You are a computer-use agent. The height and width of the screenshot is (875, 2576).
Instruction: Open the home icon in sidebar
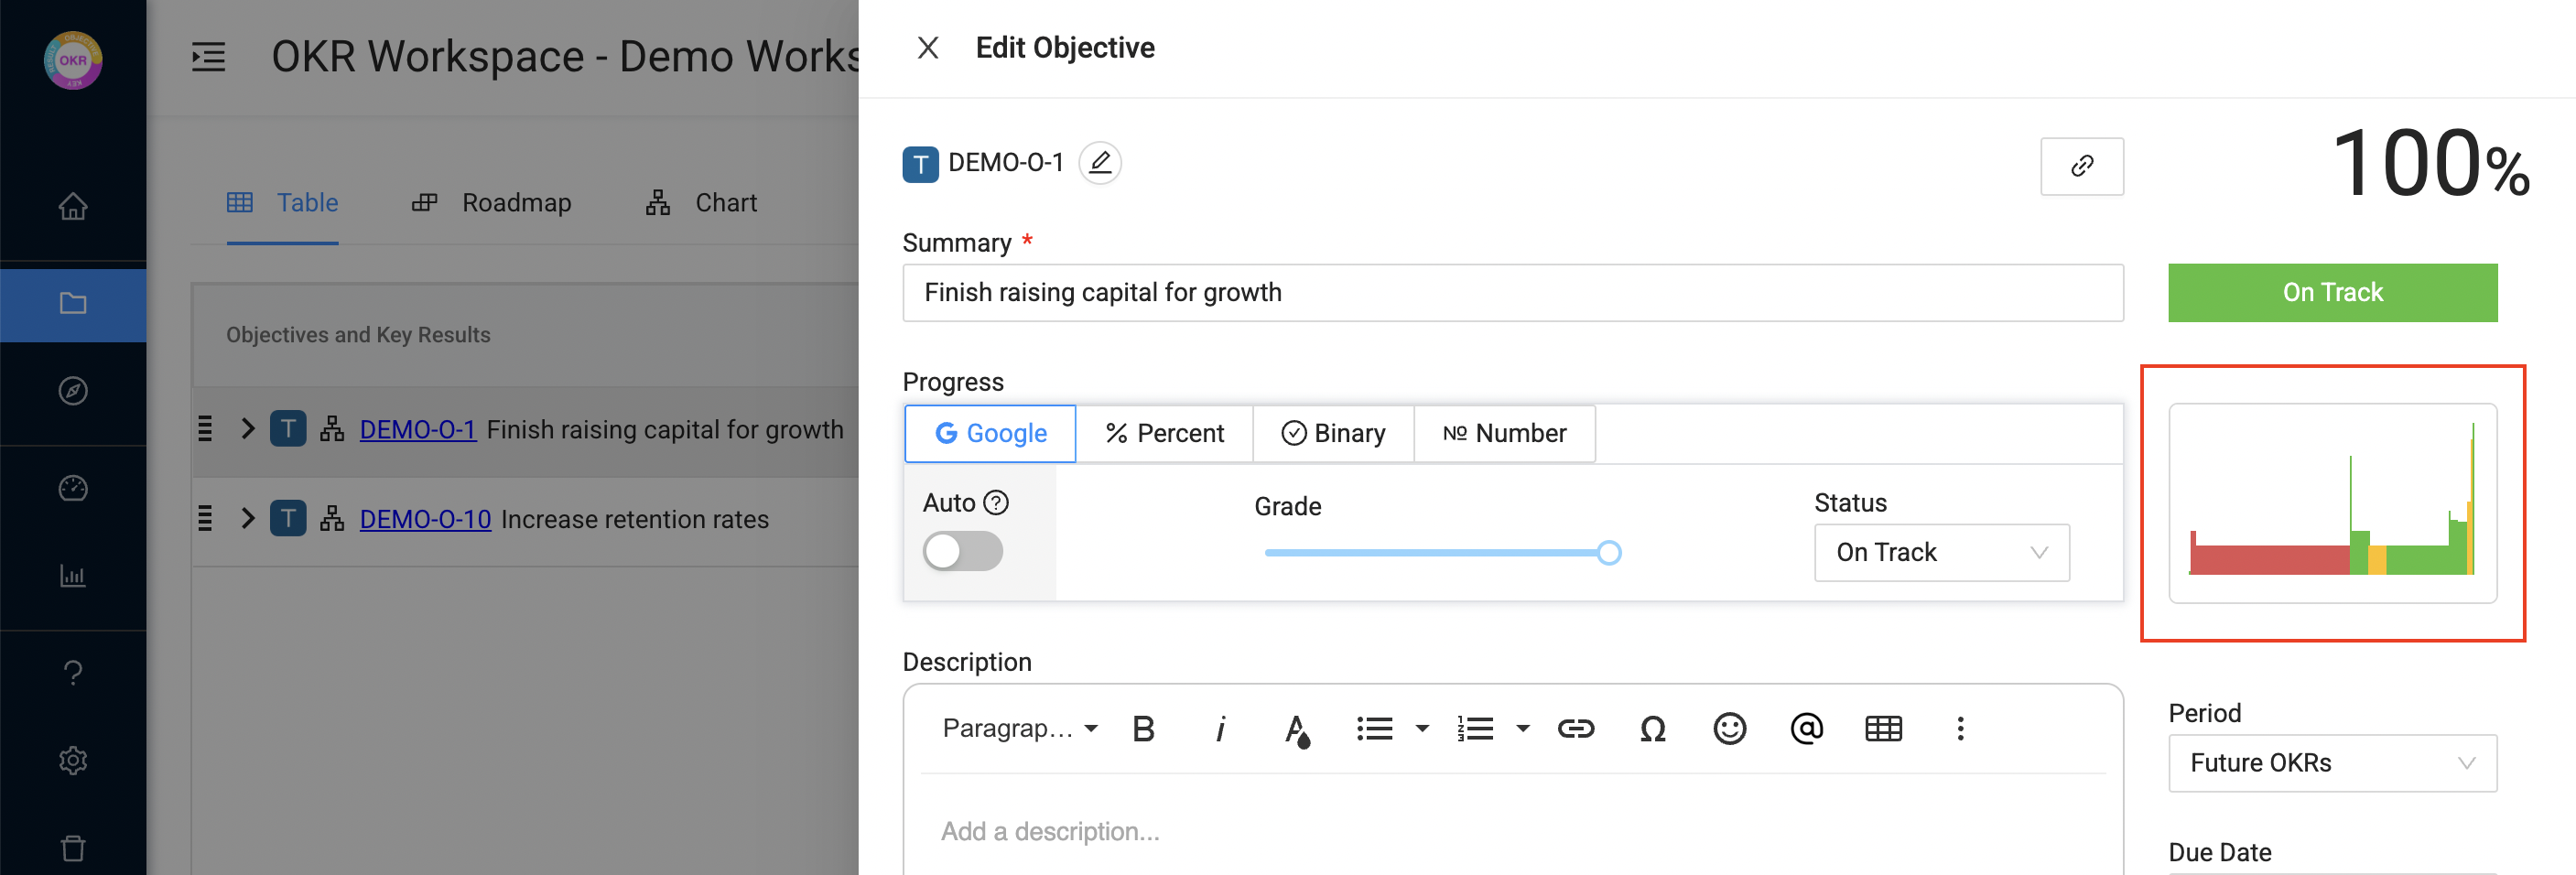point(73,206)
